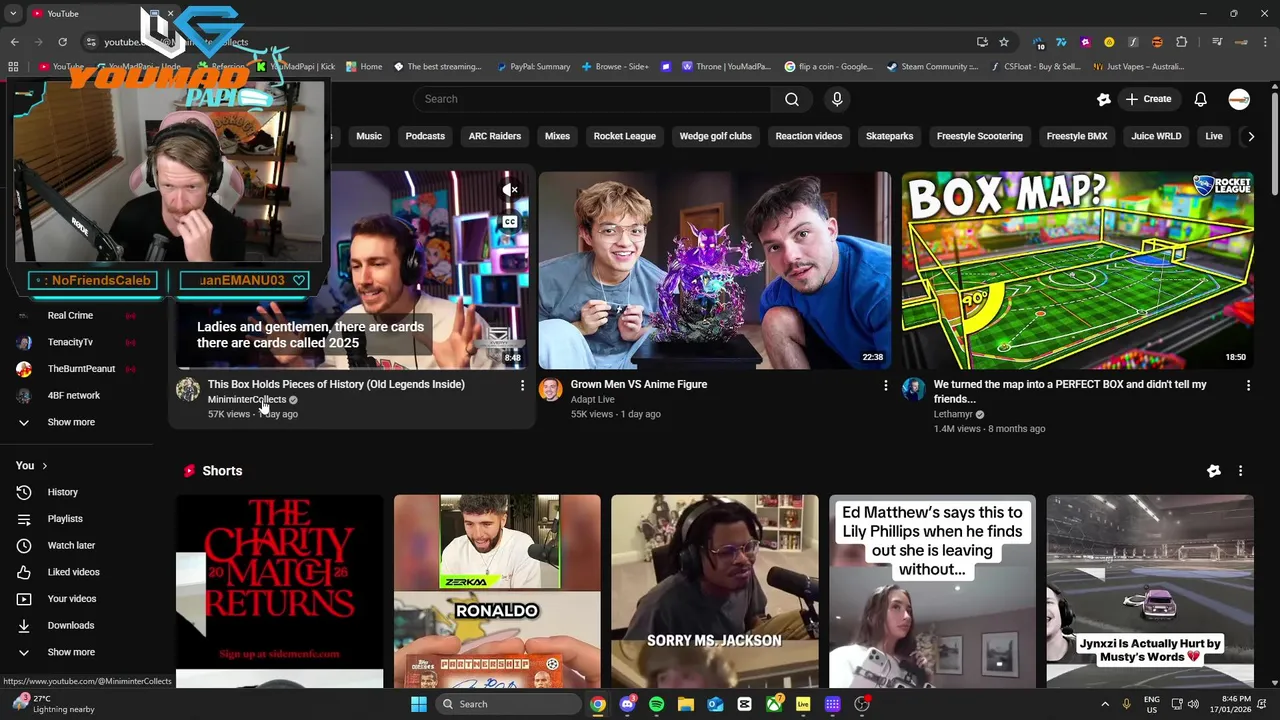This screenshot has height=720, width=1280.
Task: Open the Charity Match Returns short
Action: click(280, 591)
